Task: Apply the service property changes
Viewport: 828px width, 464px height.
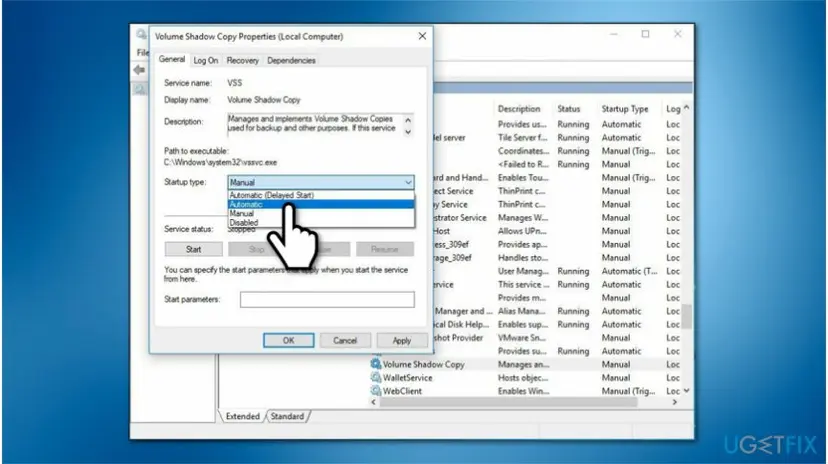Action: [401, 340]
